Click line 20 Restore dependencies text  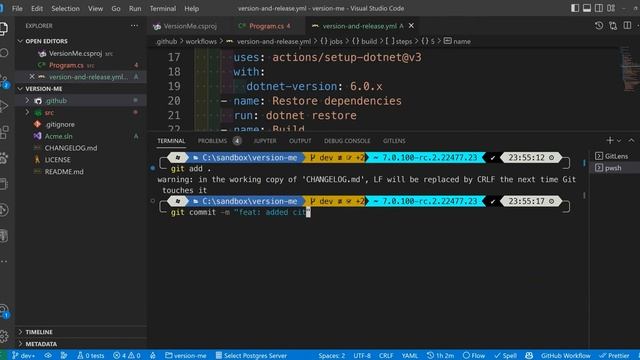click(337, 101)
